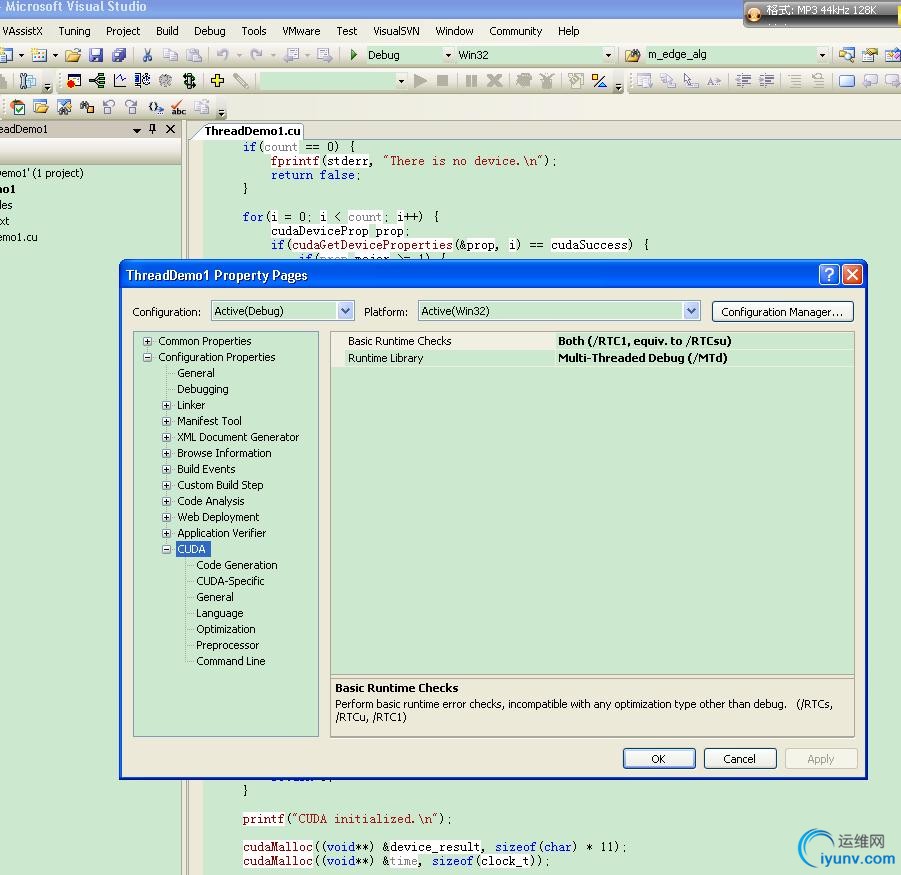The height and width of the screenshot is (875, 901).
Task: Collapse the CUDA node
Action: (167, 549)
